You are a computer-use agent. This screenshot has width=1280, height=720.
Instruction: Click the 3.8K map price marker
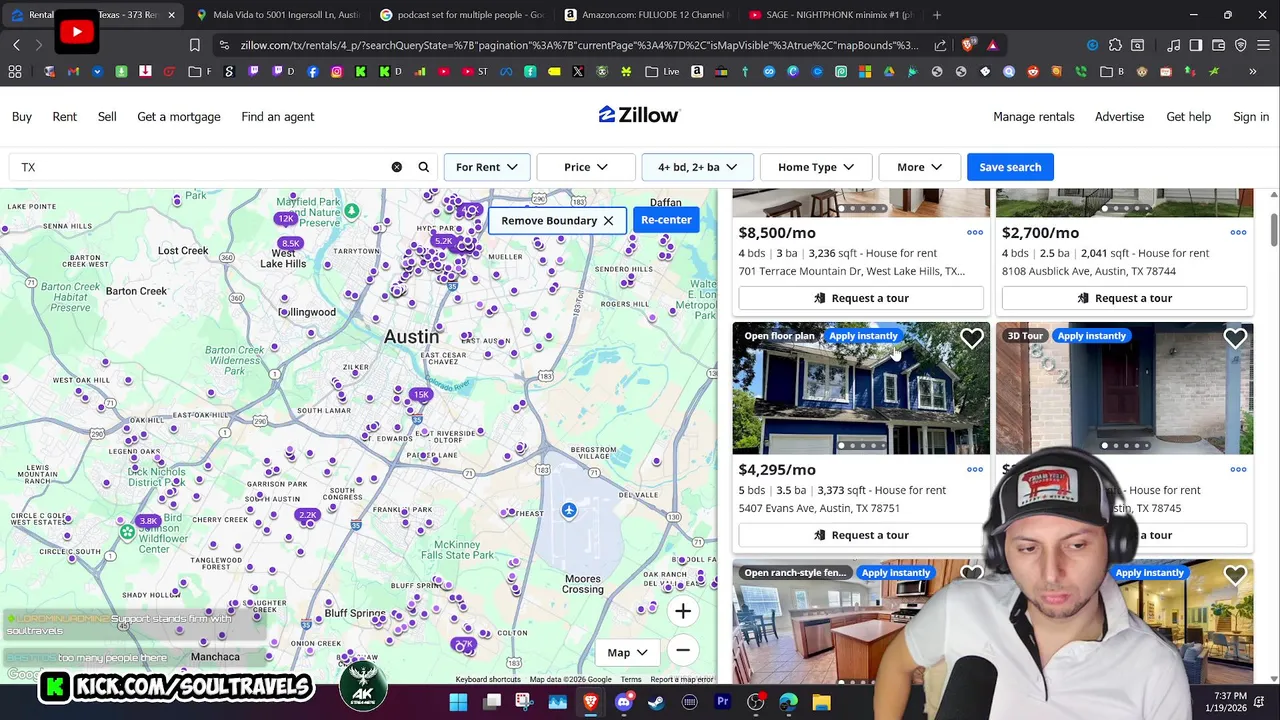pos(148,521)
